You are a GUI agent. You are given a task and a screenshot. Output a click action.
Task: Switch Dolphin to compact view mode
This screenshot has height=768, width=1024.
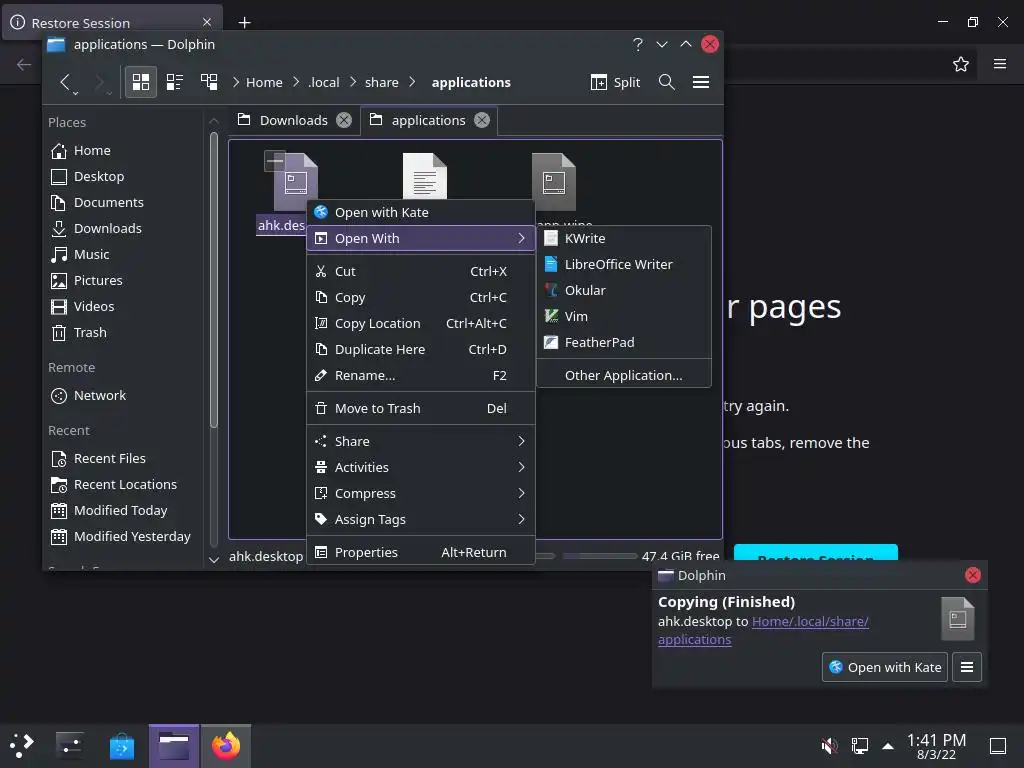(174, 82)
